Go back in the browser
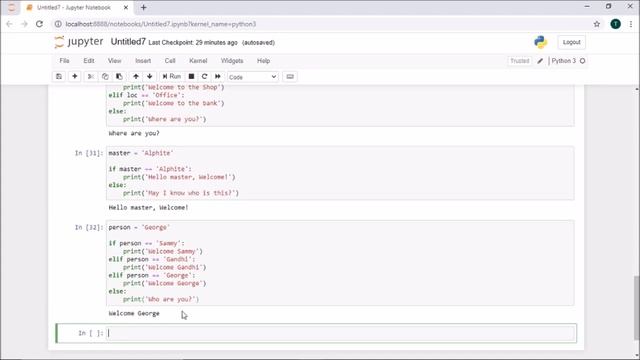The height and width of the screenshot is (360, 640). point(9,24)
